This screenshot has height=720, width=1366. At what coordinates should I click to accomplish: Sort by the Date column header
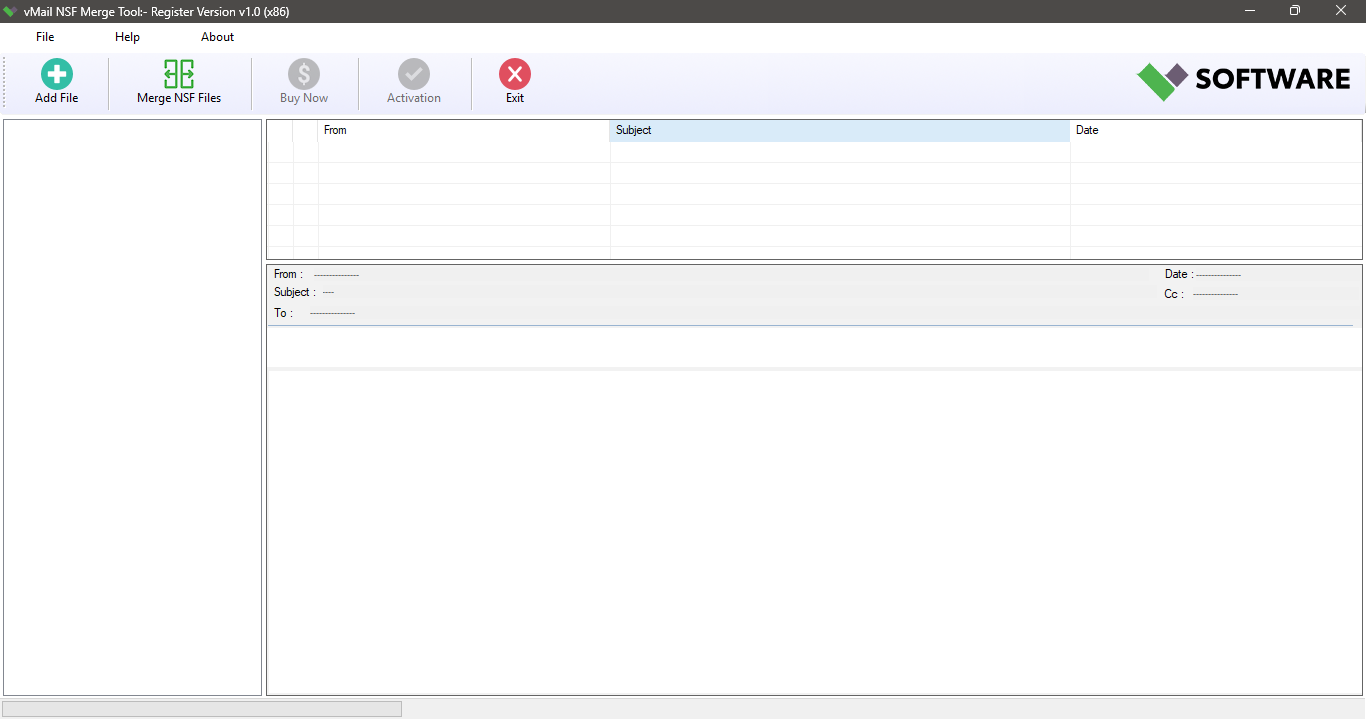(1215, 130)
